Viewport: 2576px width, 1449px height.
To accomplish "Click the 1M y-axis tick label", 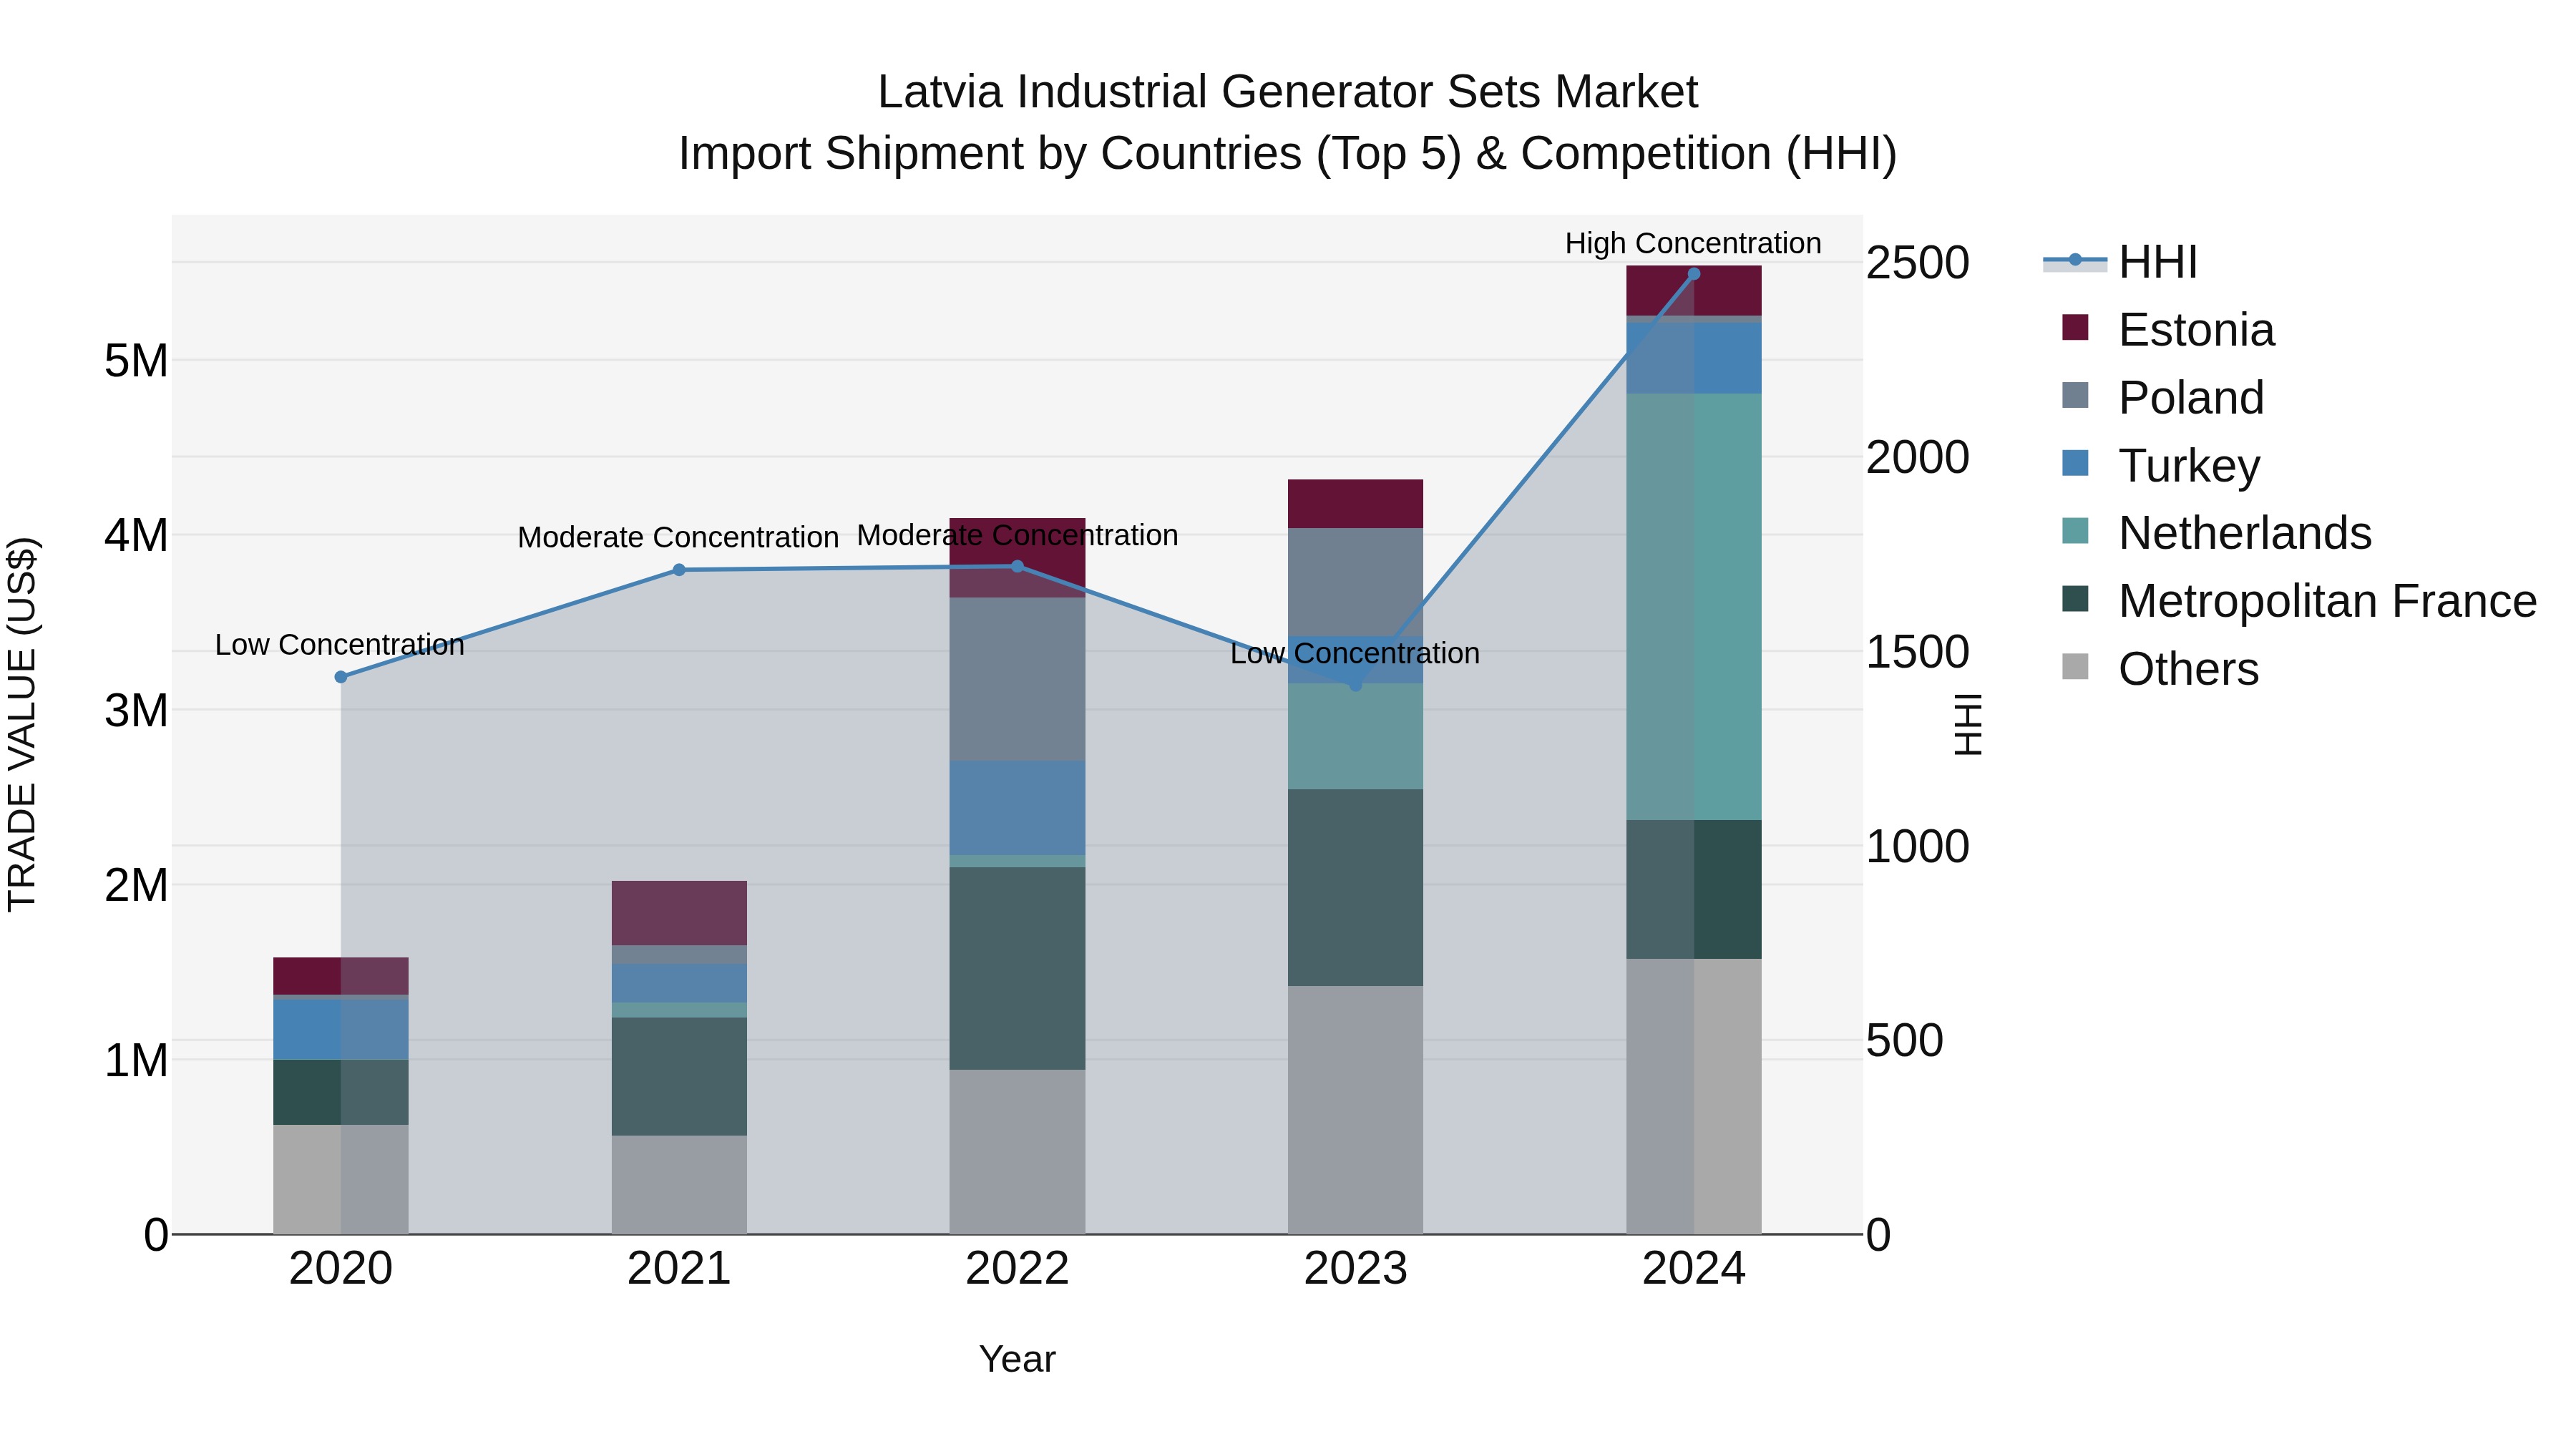I will (x=136, y=1060).
